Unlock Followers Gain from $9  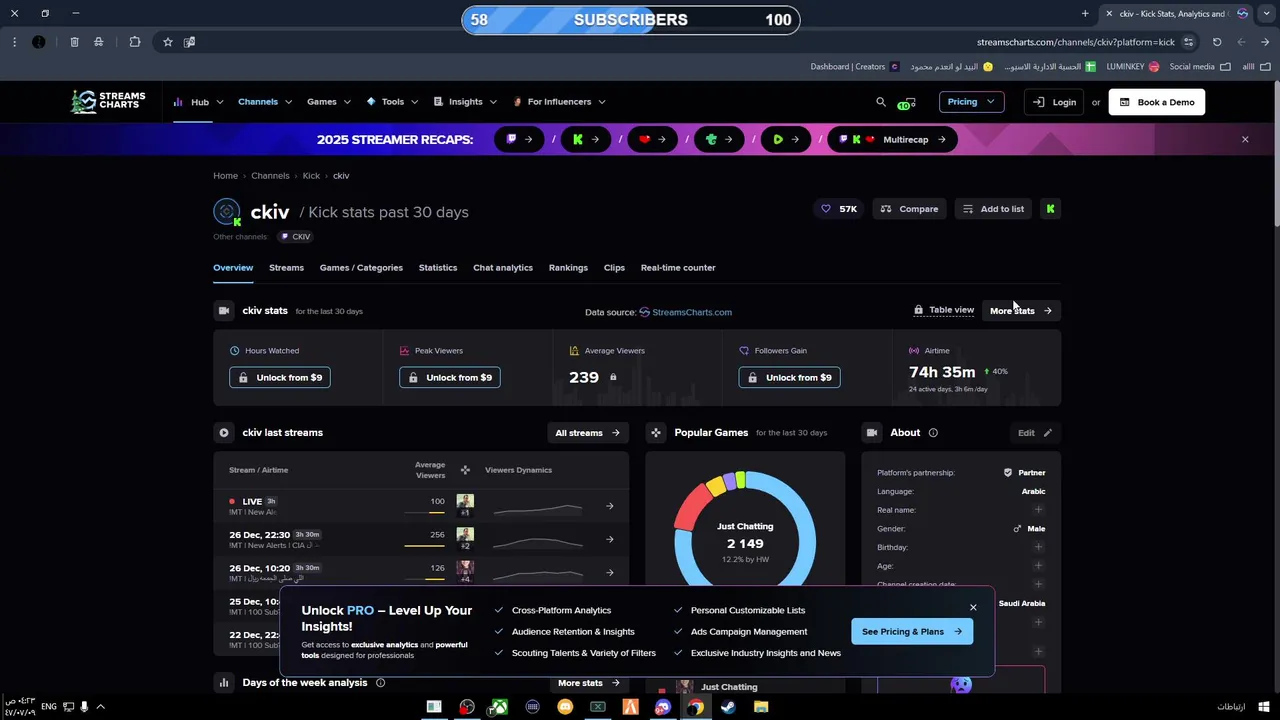click(x=790, y=377)
